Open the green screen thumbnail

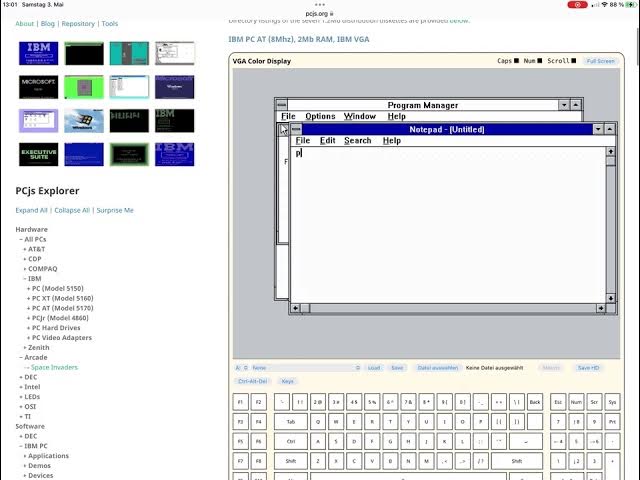[84, 87]
